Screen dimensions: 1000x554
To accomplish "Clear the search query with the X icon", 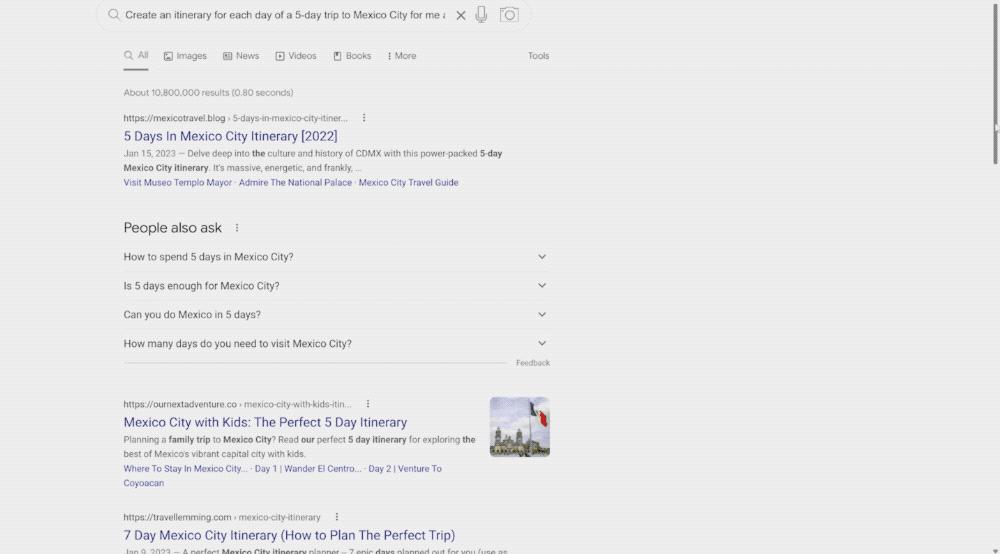I will [460, 15].
